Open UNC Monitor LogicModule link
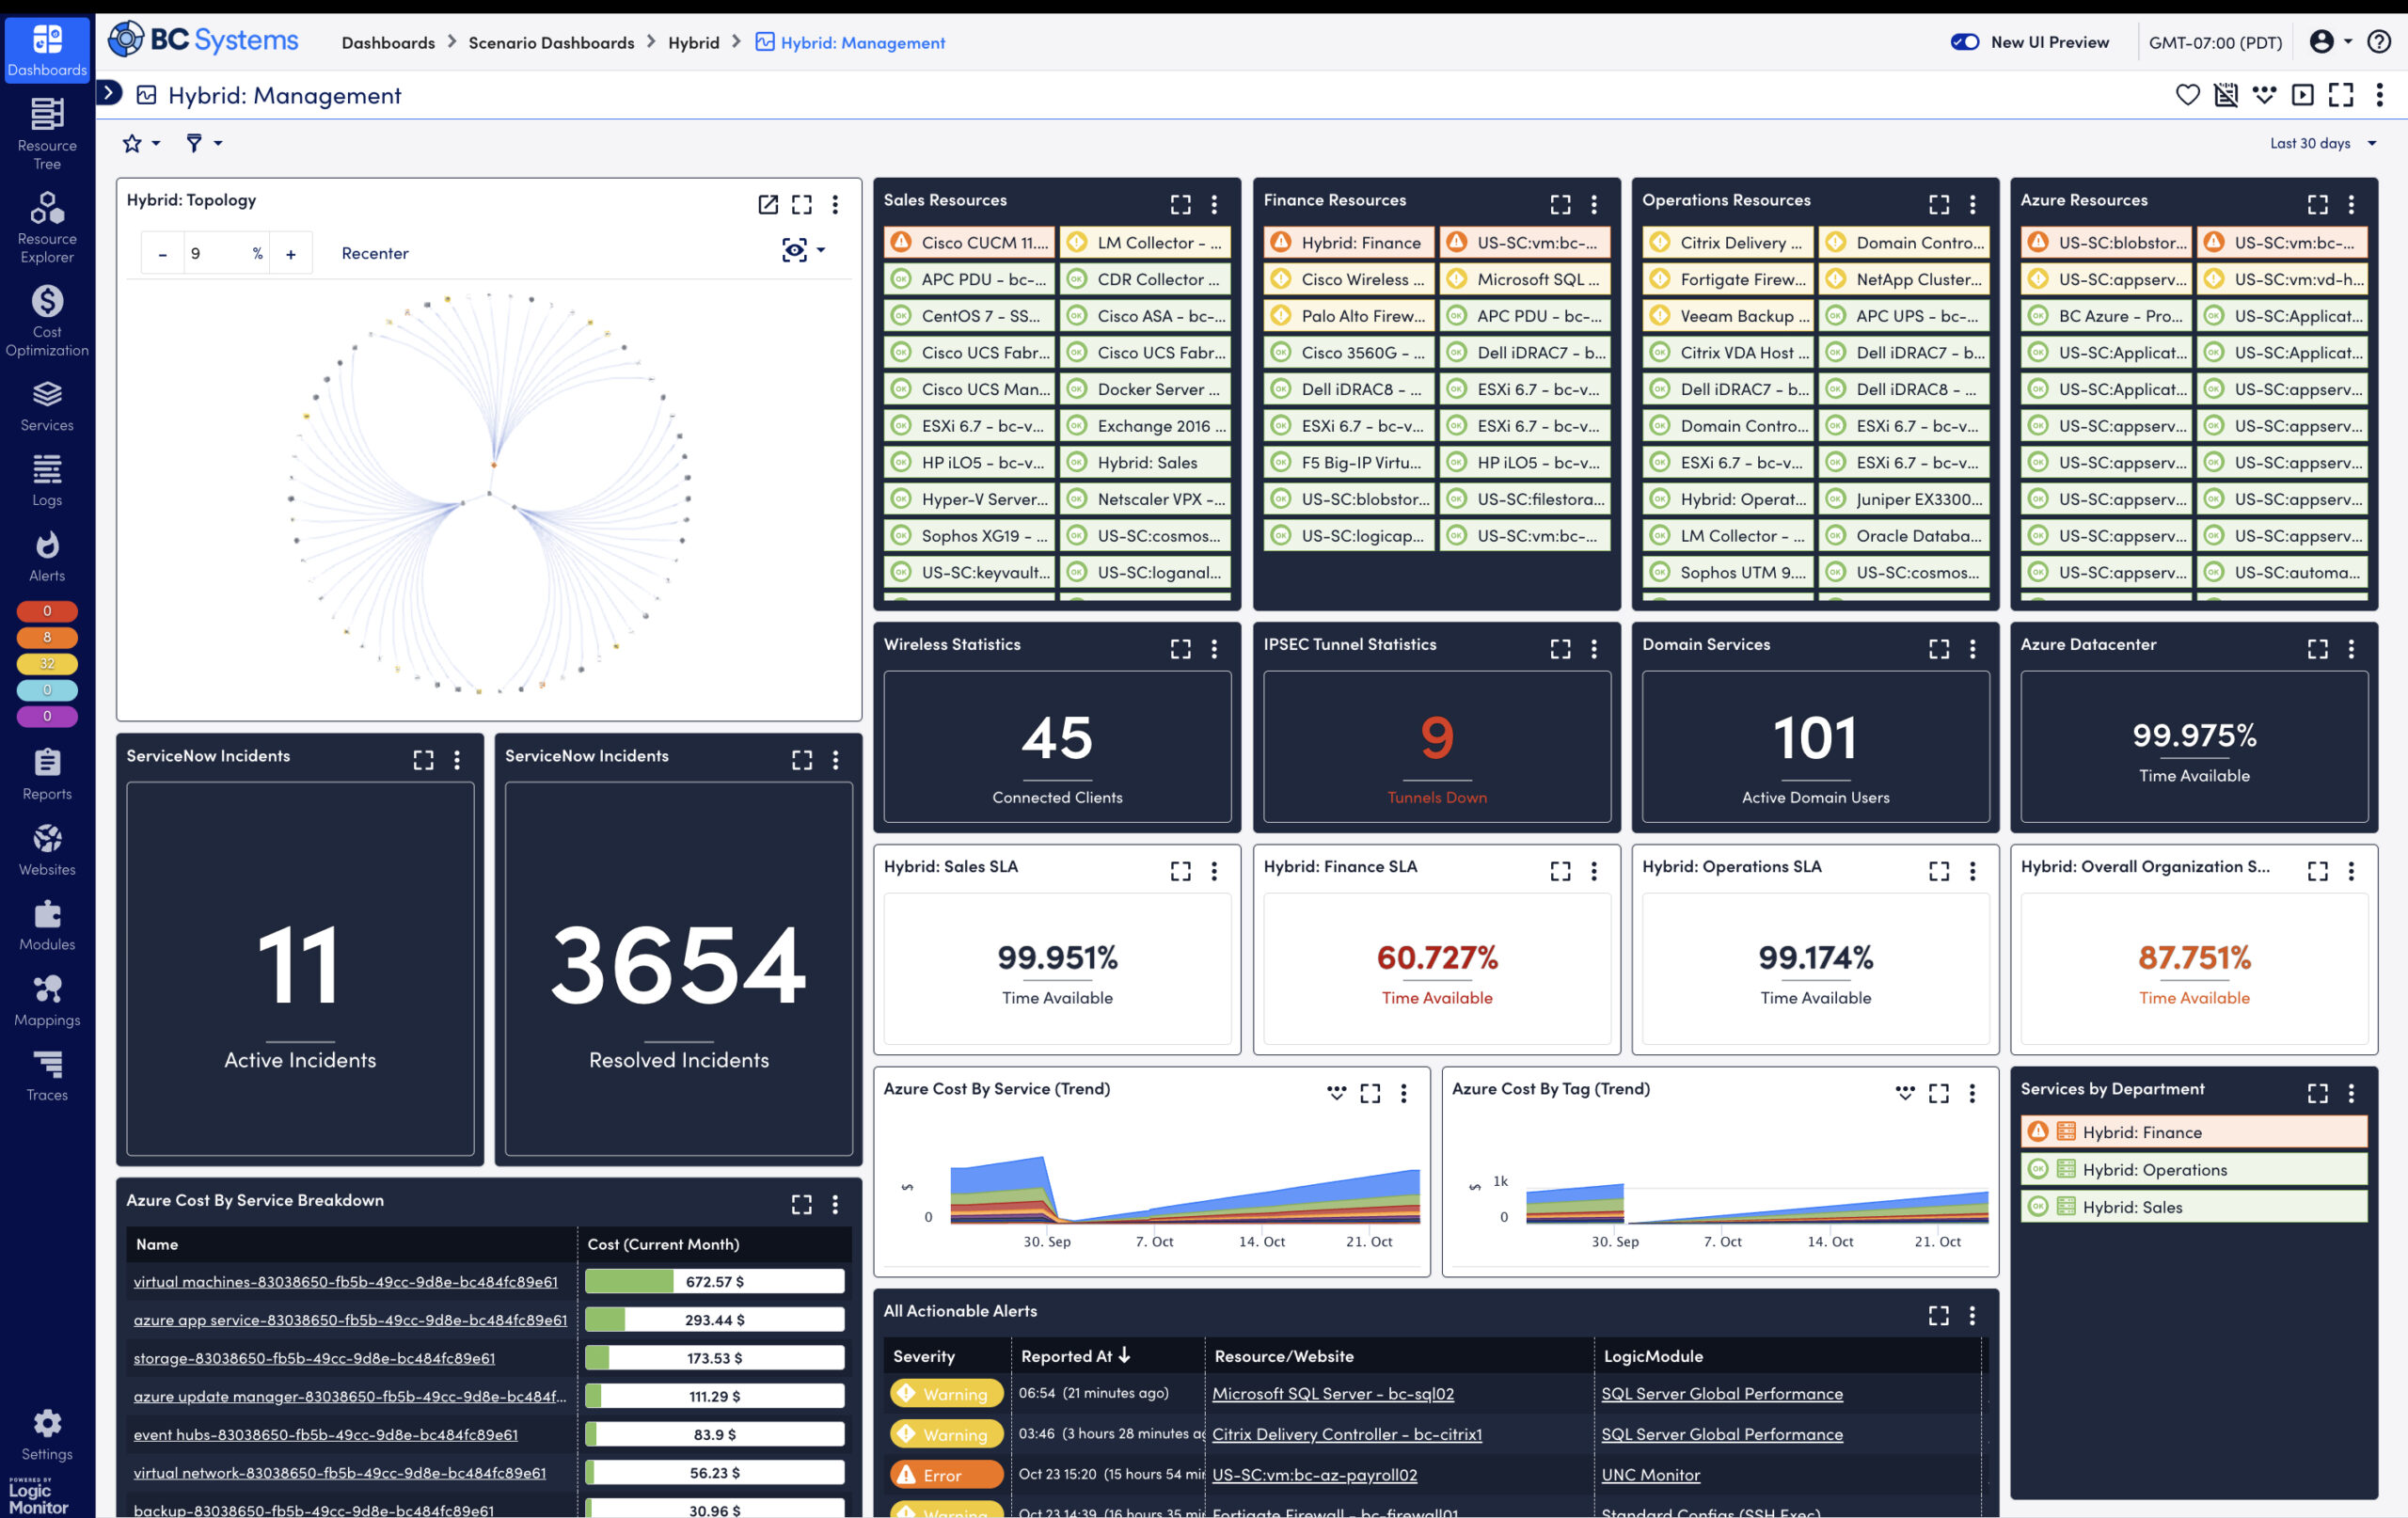The image size is (2408, 1518). pos(1650,1474)
